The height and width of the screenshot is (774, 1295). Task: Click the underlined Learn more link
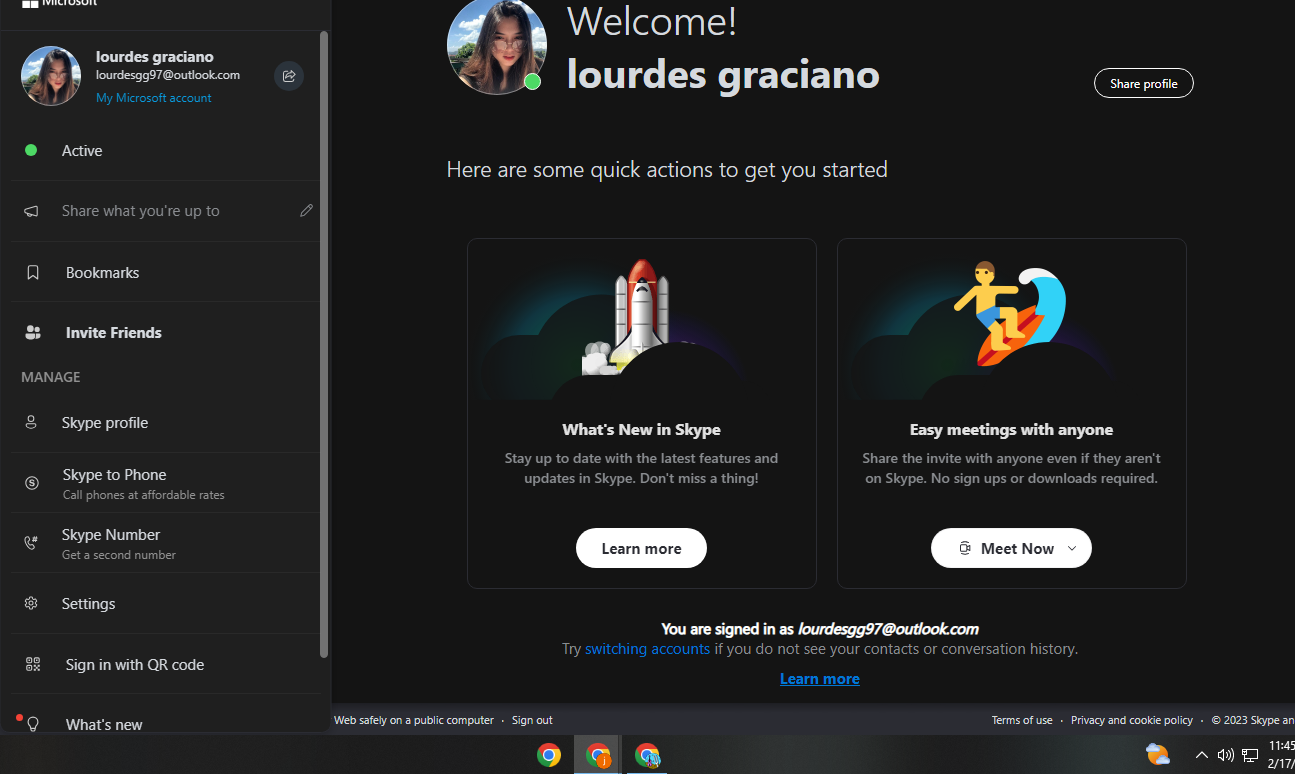coord(820,678)
